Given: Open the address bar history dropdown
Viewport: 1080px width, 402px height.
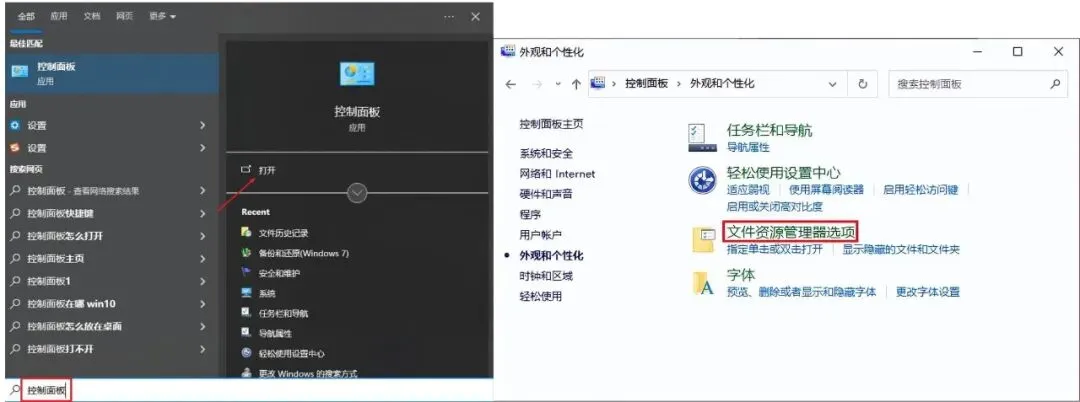Looking at the screenshot, I should (833, 84).
